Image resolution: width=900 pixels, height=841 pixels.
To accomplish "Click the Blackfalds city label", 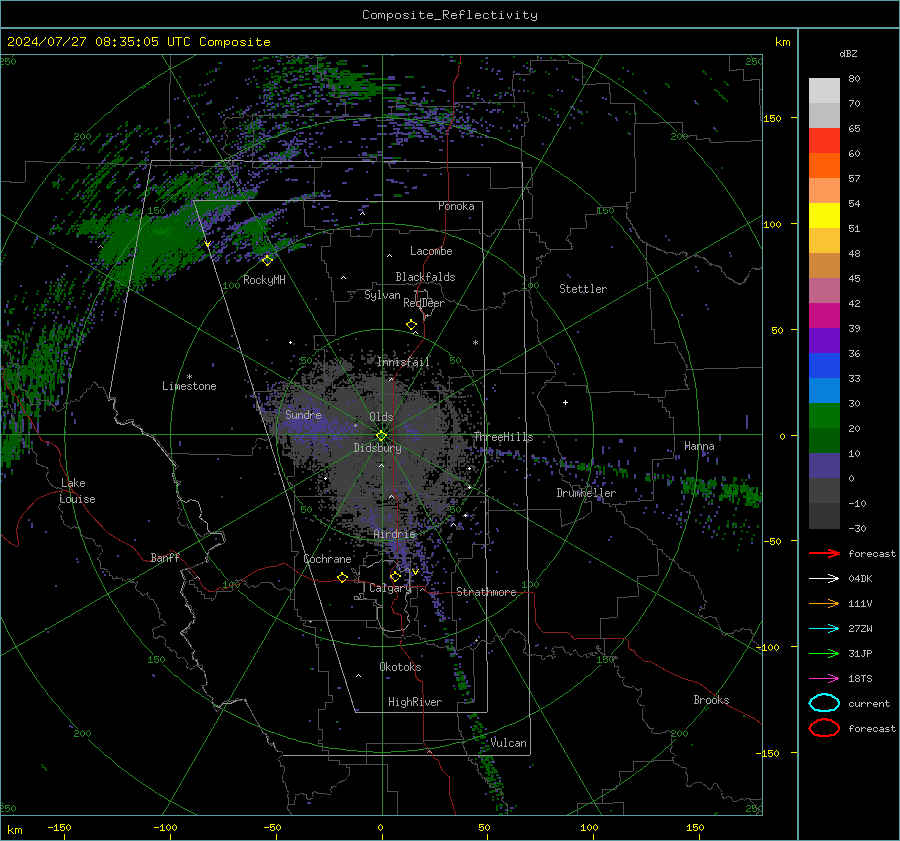I will tap(425, 277).
